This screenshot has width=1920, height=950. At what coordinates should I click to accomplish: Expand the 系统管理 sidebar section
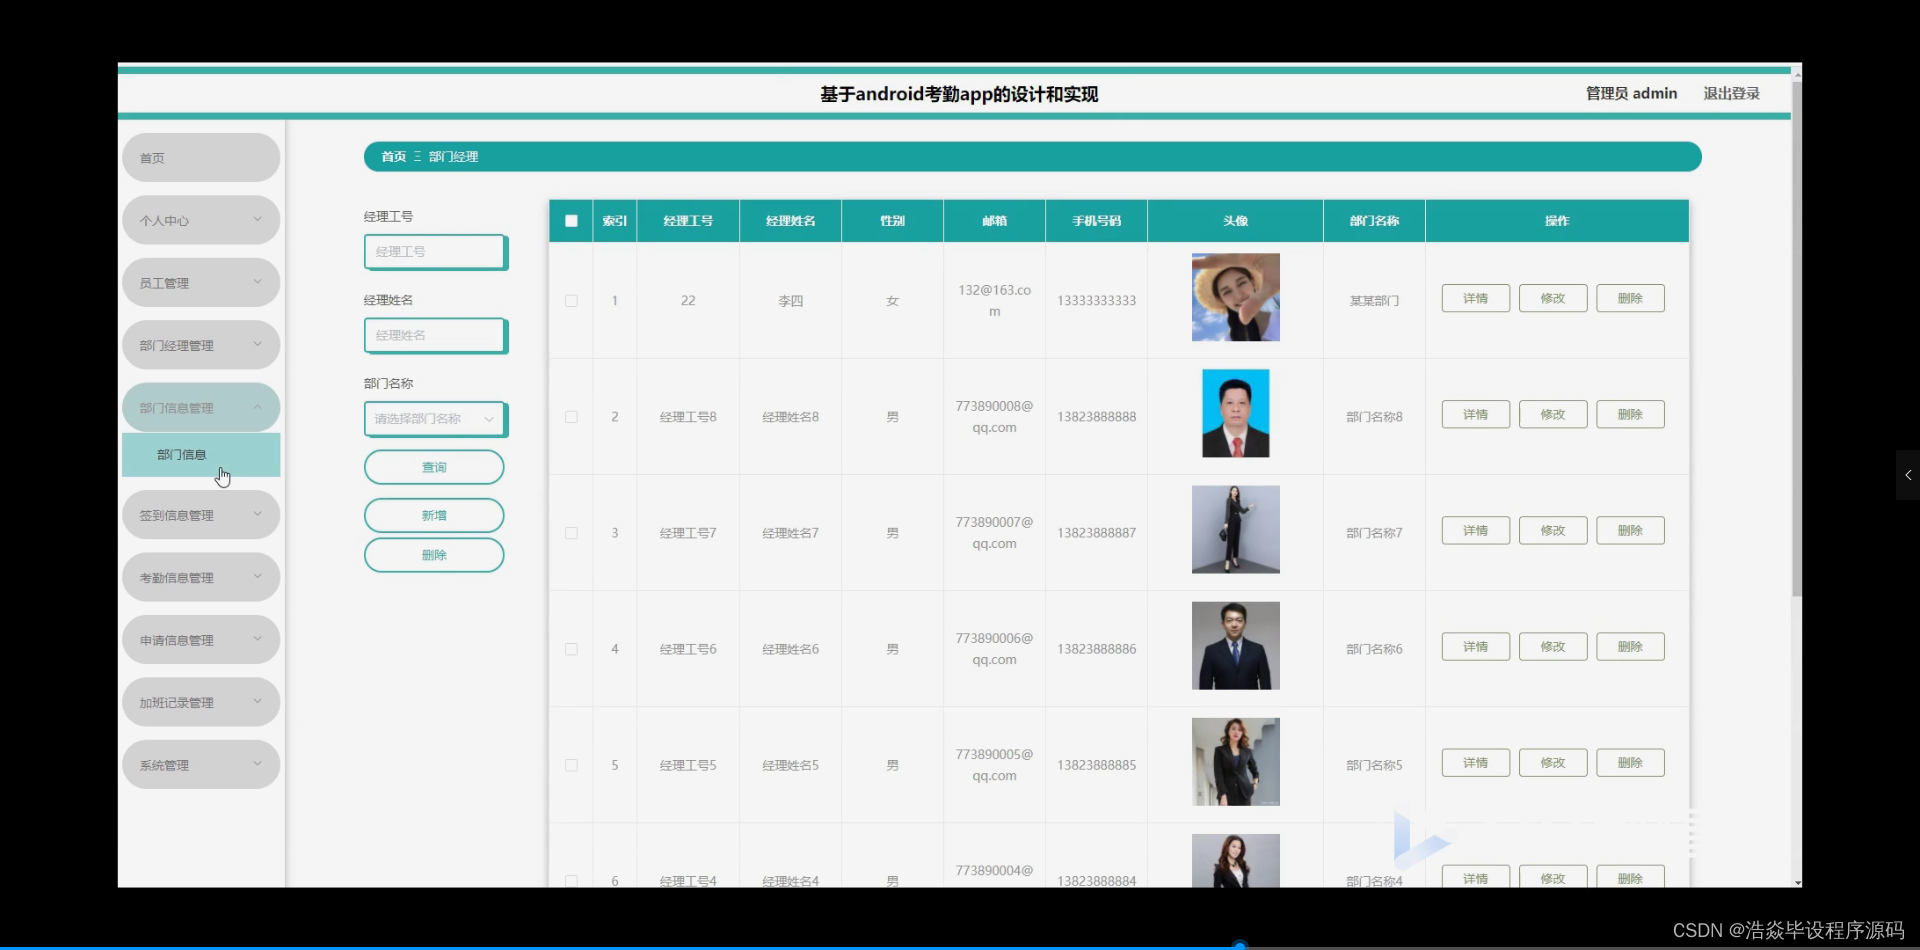[x=200, y=764]
